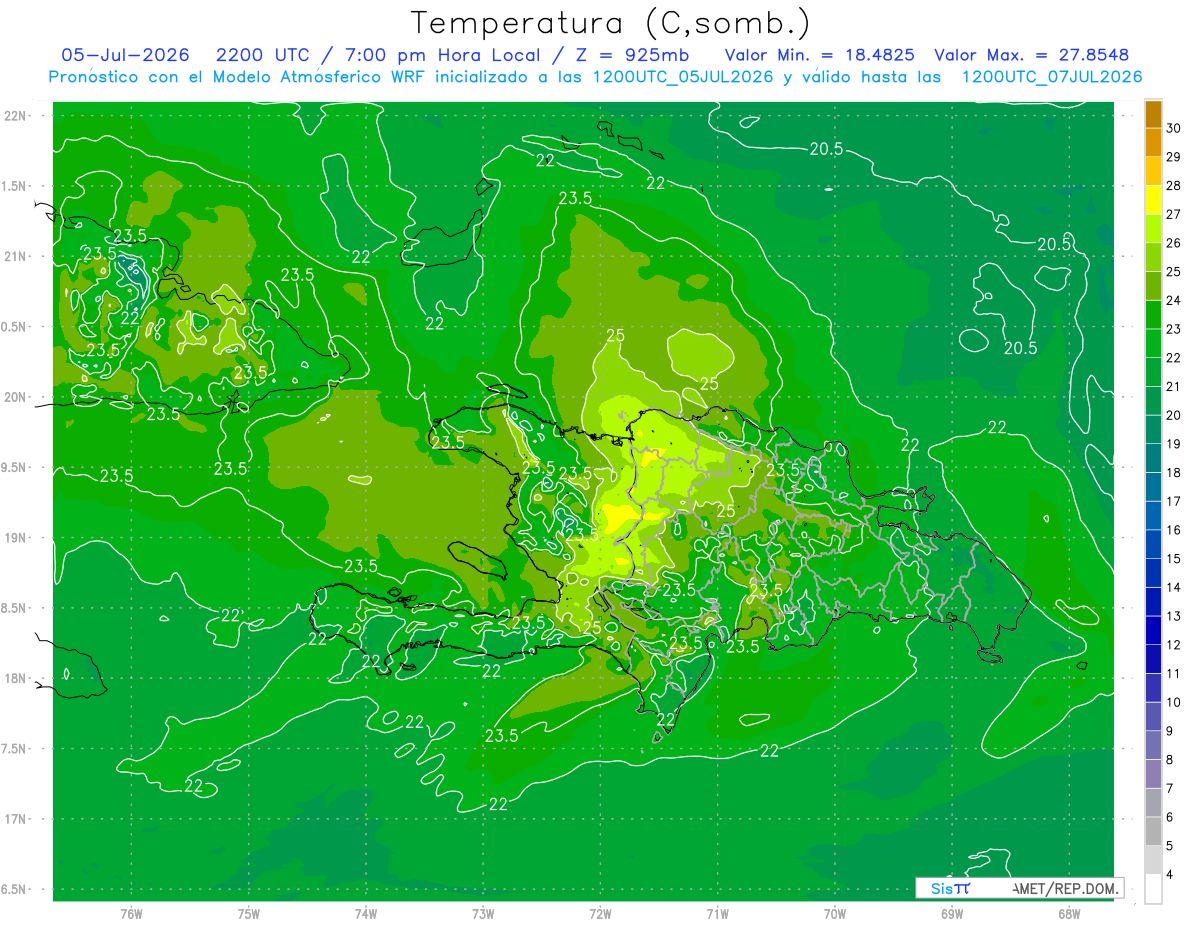Click the "17N" latitude axis label
The height and width of the screenshot is (927, 1200).
(x=16, y=819)
